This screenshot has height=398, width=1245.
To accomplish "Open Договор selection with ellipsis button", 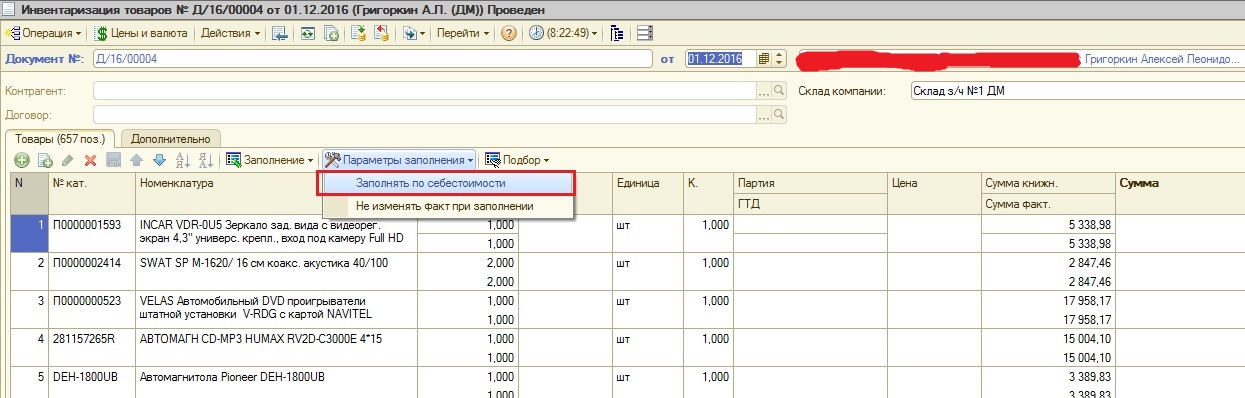I will tap(764, 115).
